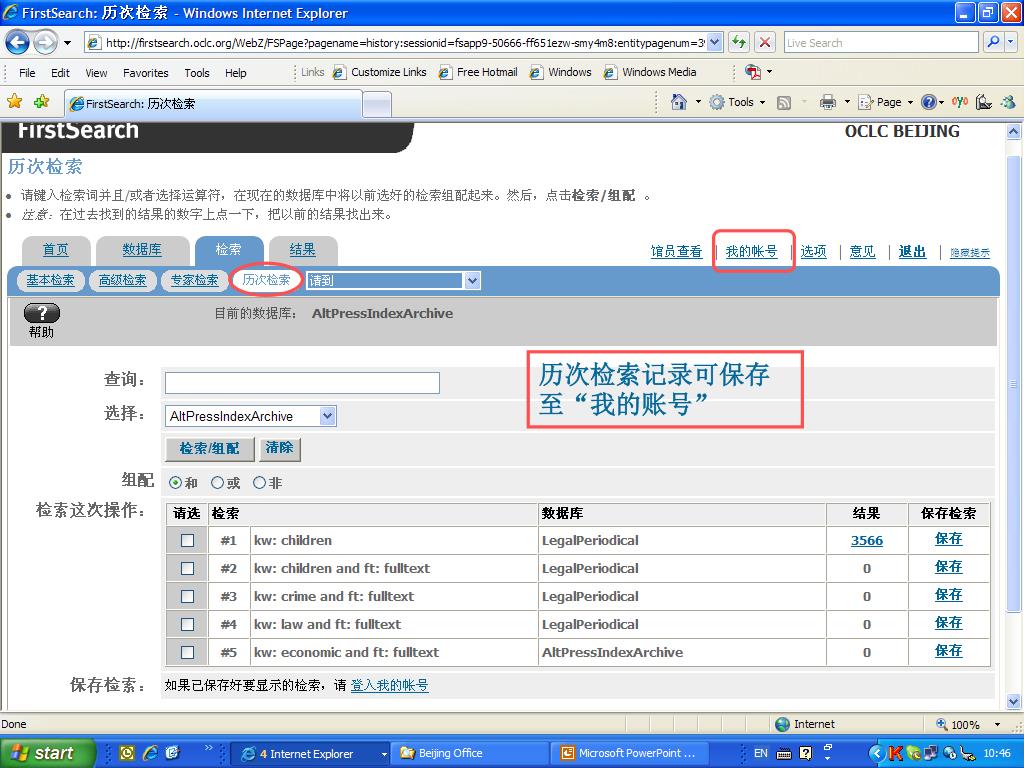Open the 请到 jump-to dropdown
Viewport: 1024px width, 768px height.
click(472, 281)
